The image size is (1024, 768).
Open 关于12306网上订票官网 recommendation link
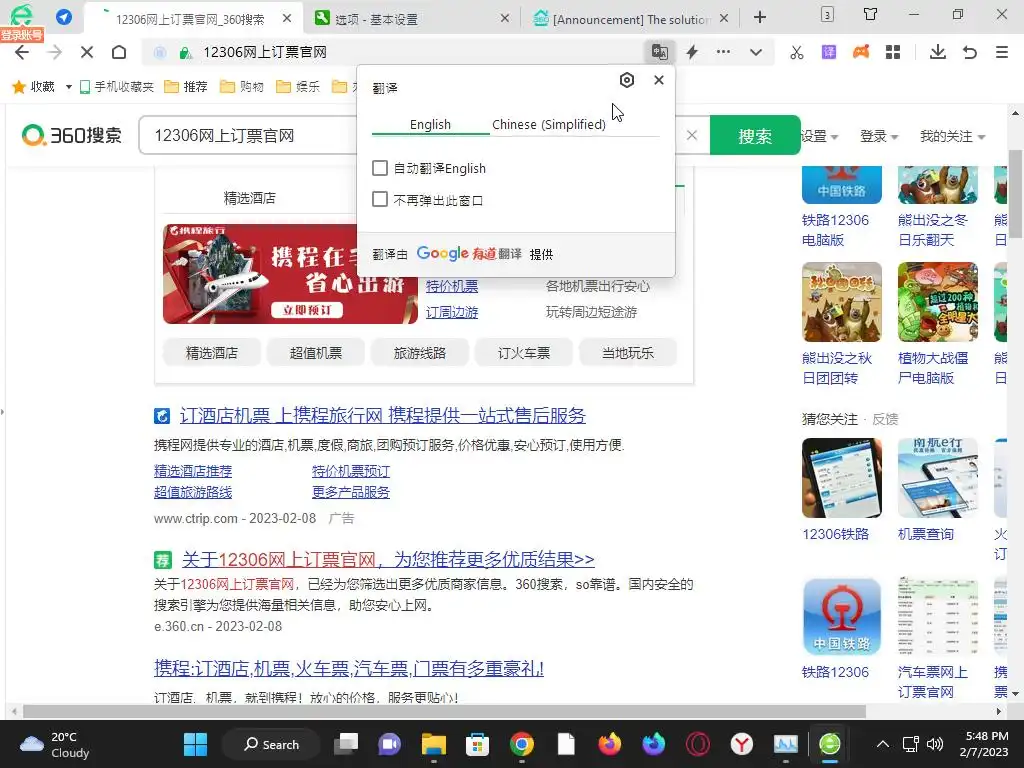pyautogui.click(x=388, y=560)
